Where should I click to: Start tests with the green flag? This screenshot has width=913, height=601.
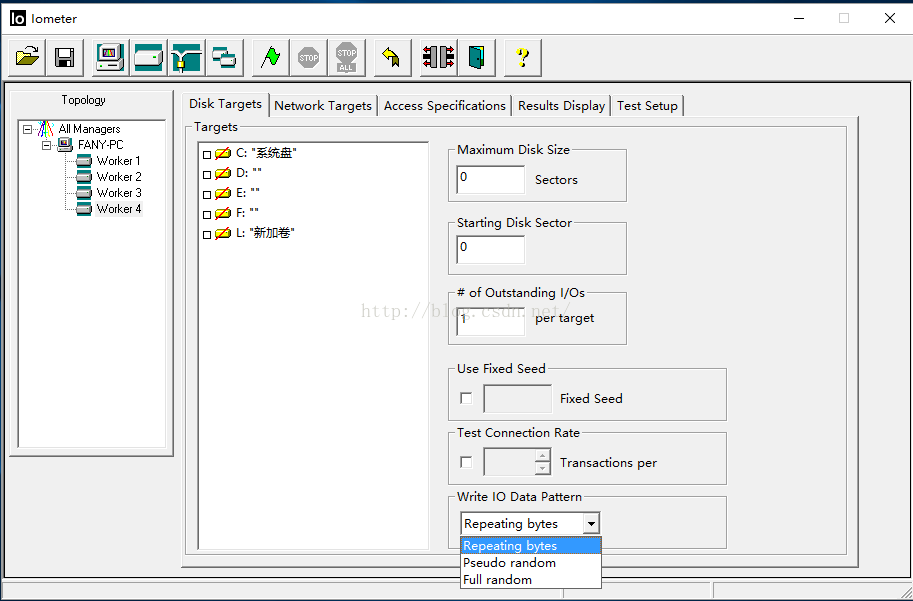(271, 58)
